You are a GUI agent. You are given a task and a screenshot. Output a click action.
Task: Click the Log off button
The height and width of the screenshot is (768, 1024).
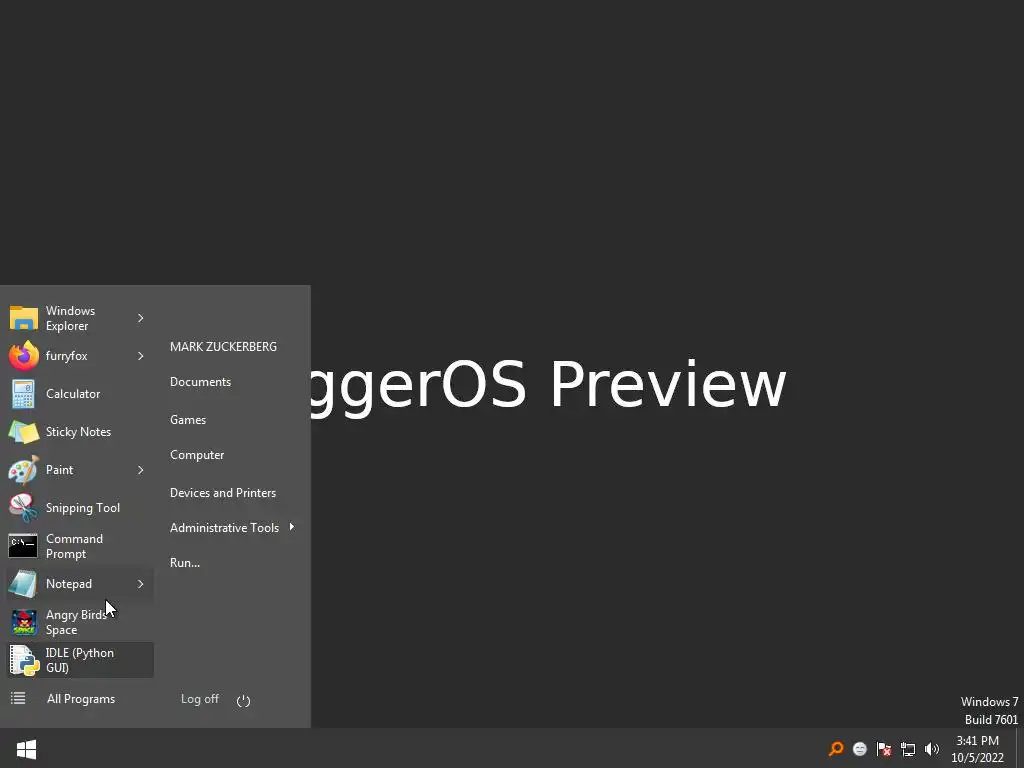point(200,699)
